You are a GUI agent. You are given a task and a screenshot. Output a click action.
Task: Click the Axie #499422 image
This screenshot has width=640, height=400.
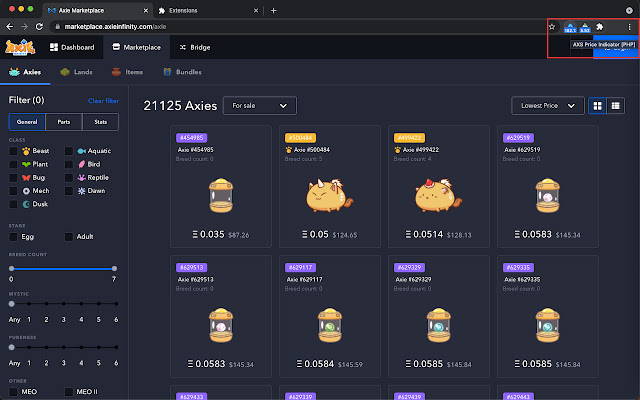point(438,195)
